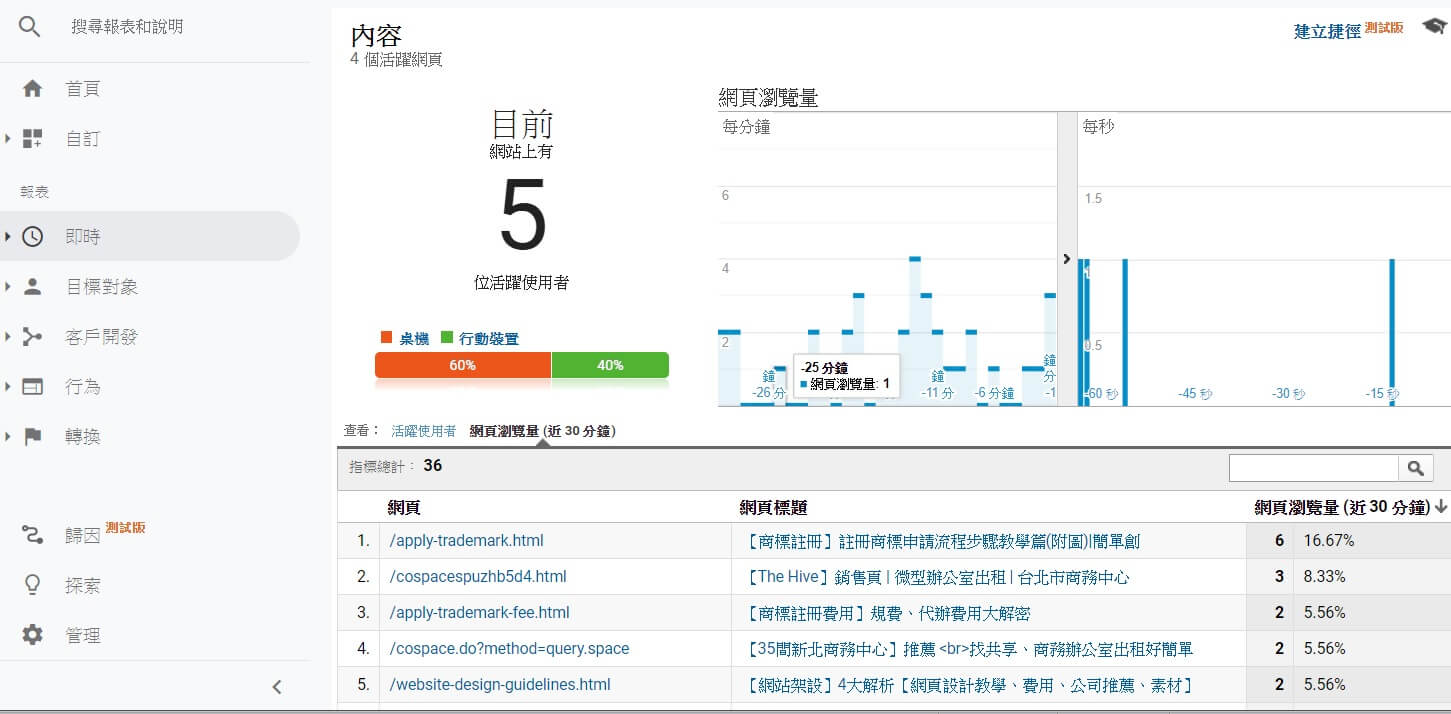Screen dimensions: 1451x714
Task: Sort by 網頁瀏覽量 column header
Action: pyautogui.click(x=1341, y=508)
